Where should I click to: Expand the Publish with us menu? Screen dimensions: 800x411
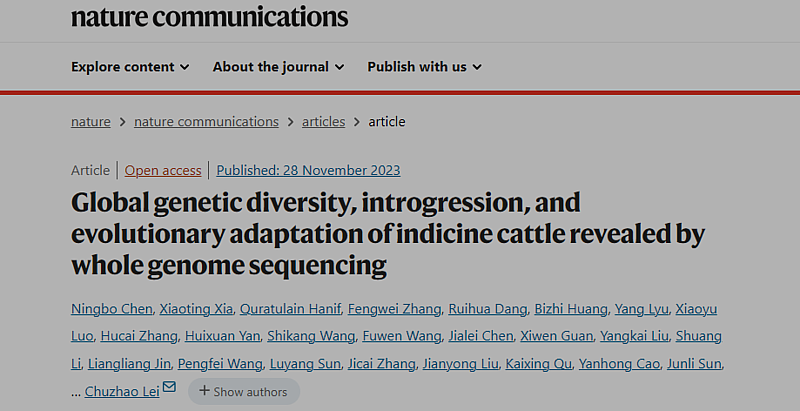pos(424,67)
